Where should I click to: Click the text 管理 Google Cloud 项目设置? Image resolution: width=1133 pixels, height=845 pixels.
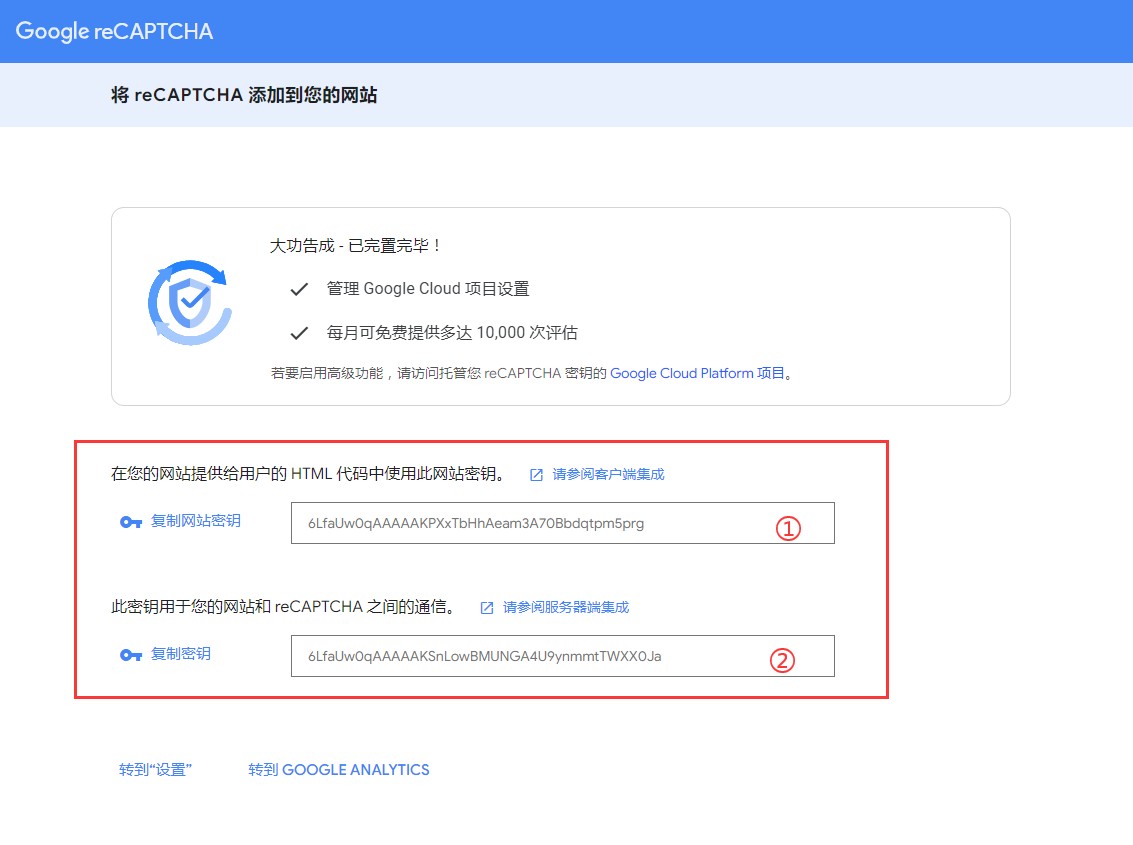[x=428, y=288]
